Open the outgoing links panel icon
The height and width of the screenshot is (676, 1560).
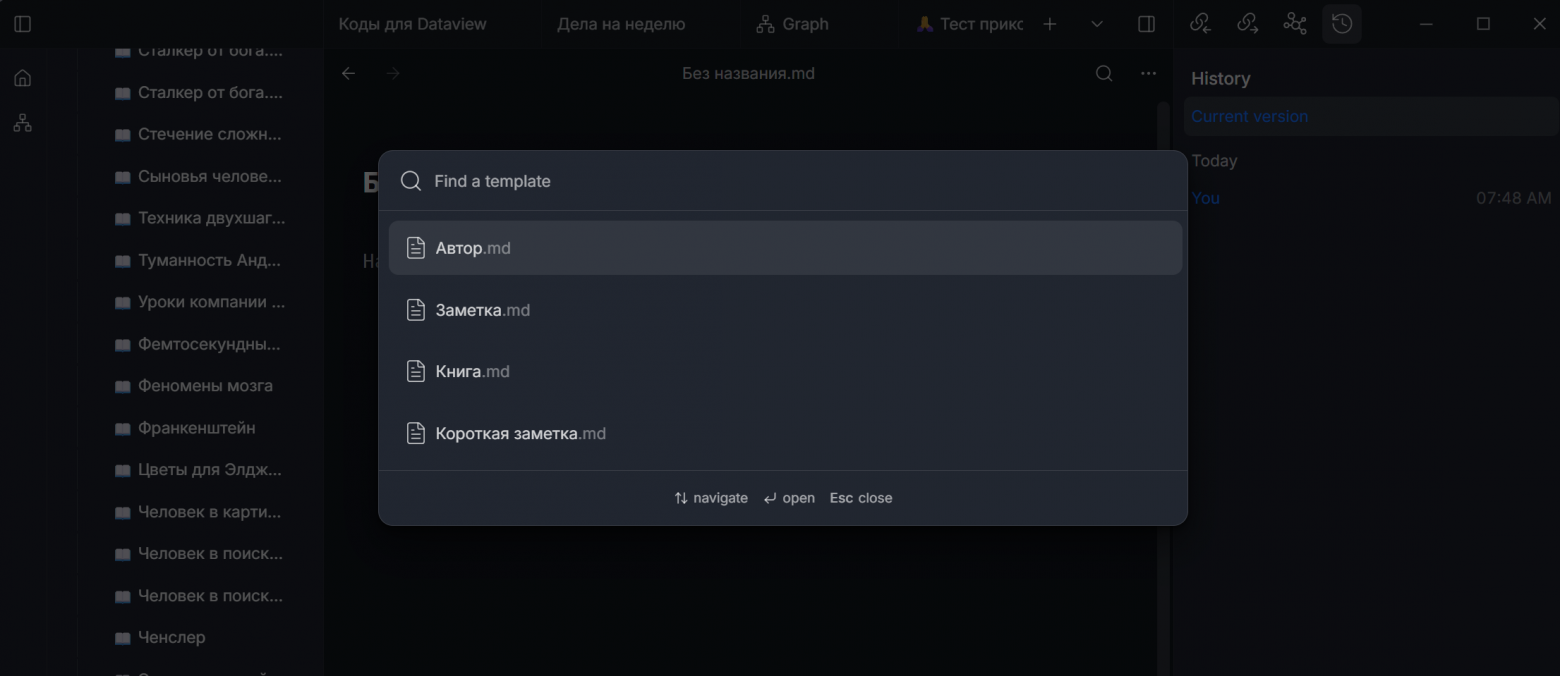pos(1248,24)
